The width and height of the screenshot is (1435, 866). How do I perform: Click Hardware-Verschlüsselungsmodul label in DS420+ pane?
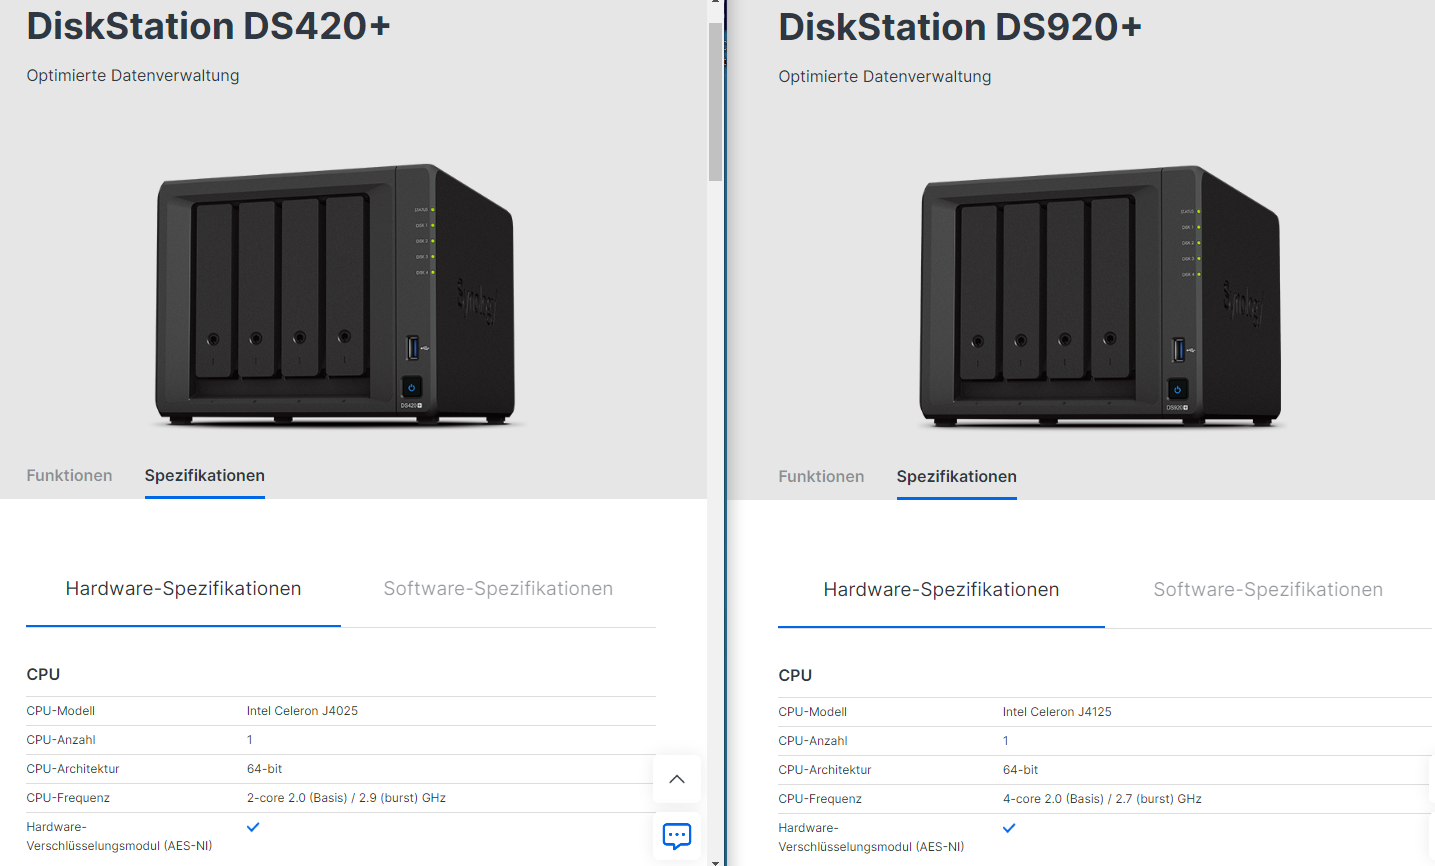(x=119, y=836)
